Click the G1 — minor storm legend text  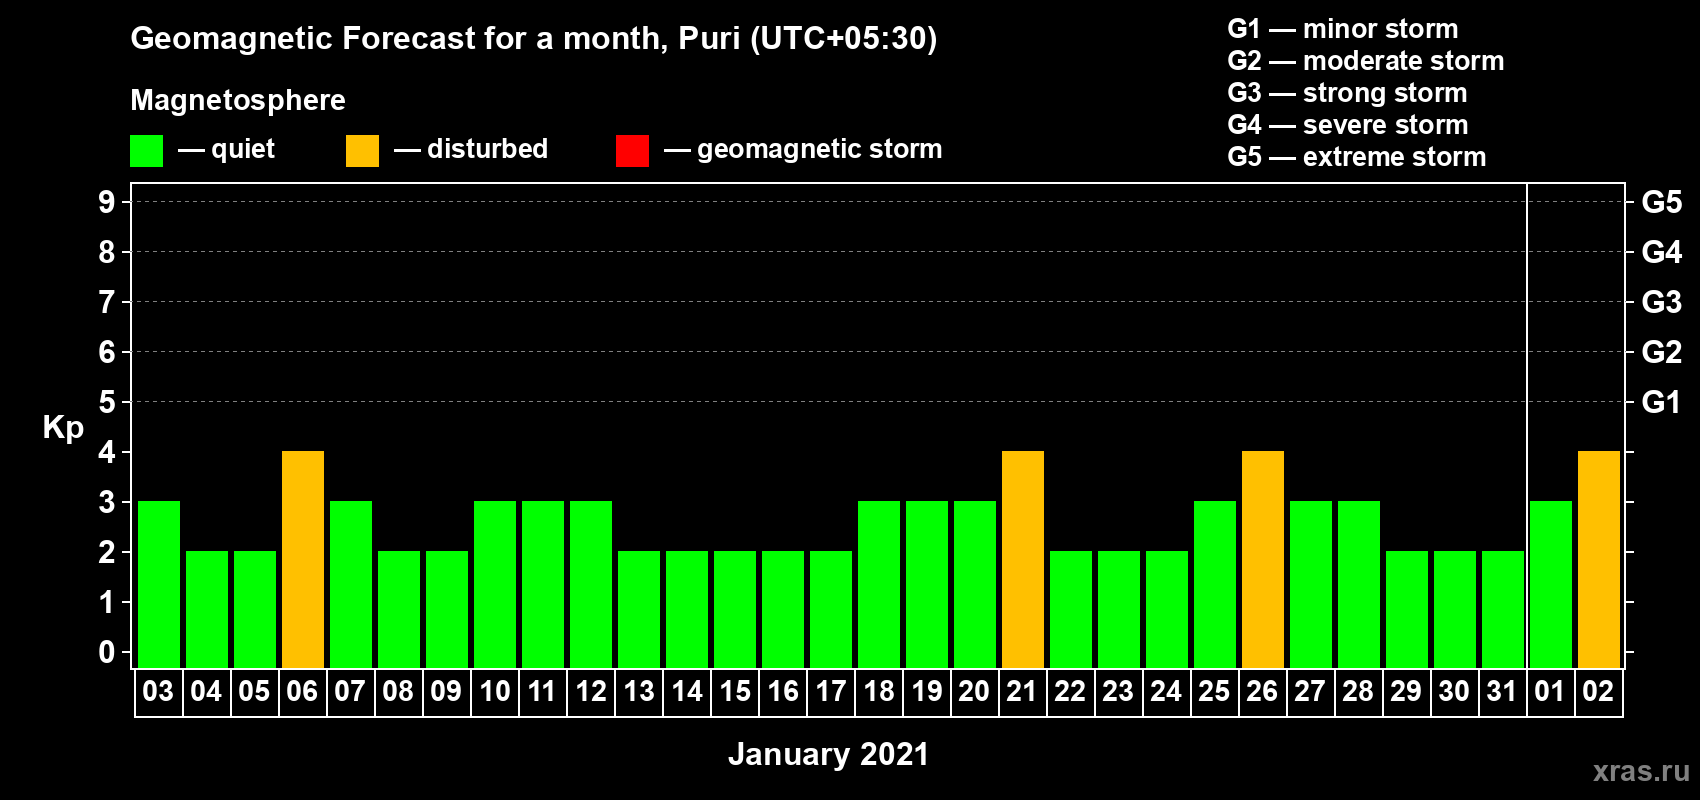1343,29
